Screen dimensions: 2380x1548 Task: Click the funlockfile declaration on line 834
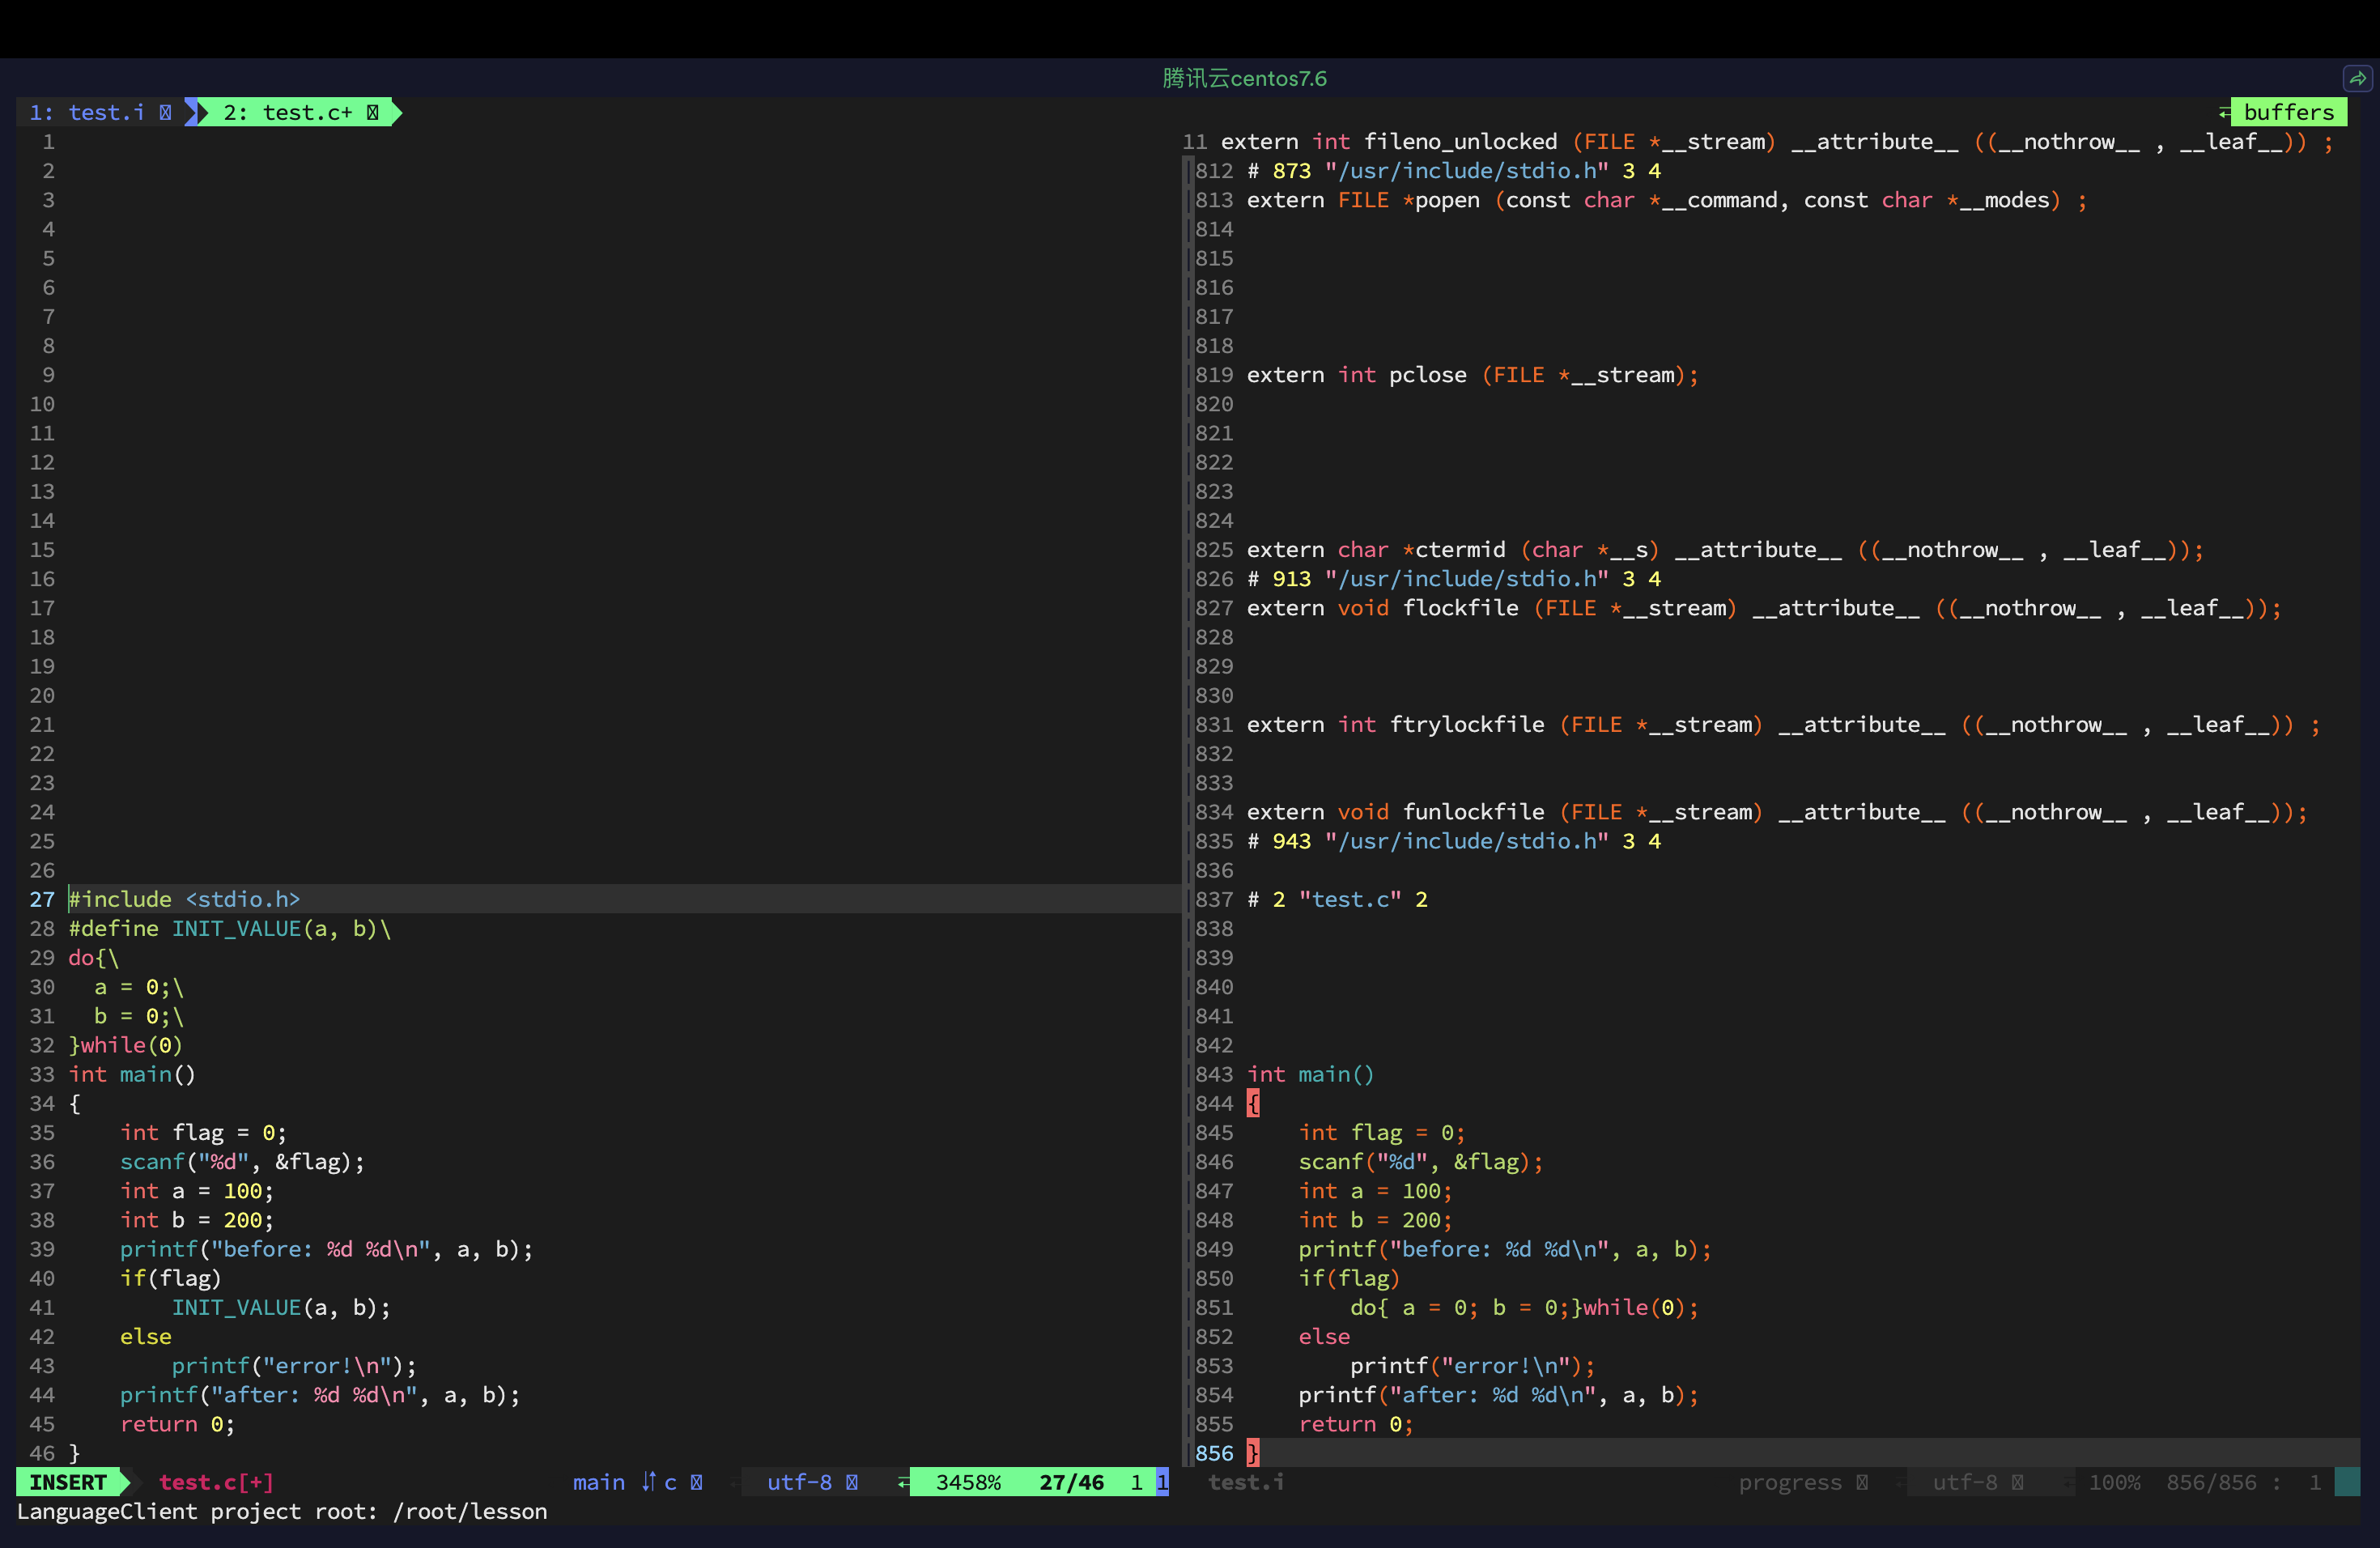pyautogui.click(x=1777, y=811)
